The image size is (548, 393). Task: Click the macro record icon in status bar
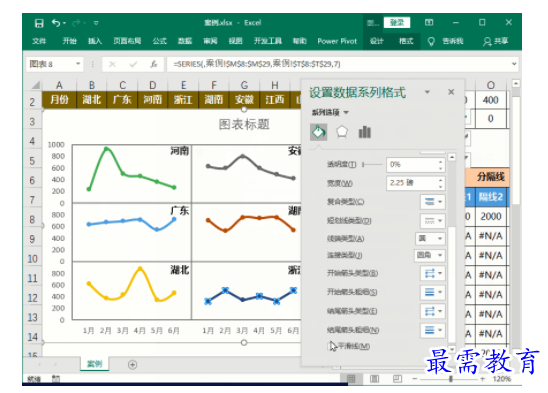click(56, 379)
